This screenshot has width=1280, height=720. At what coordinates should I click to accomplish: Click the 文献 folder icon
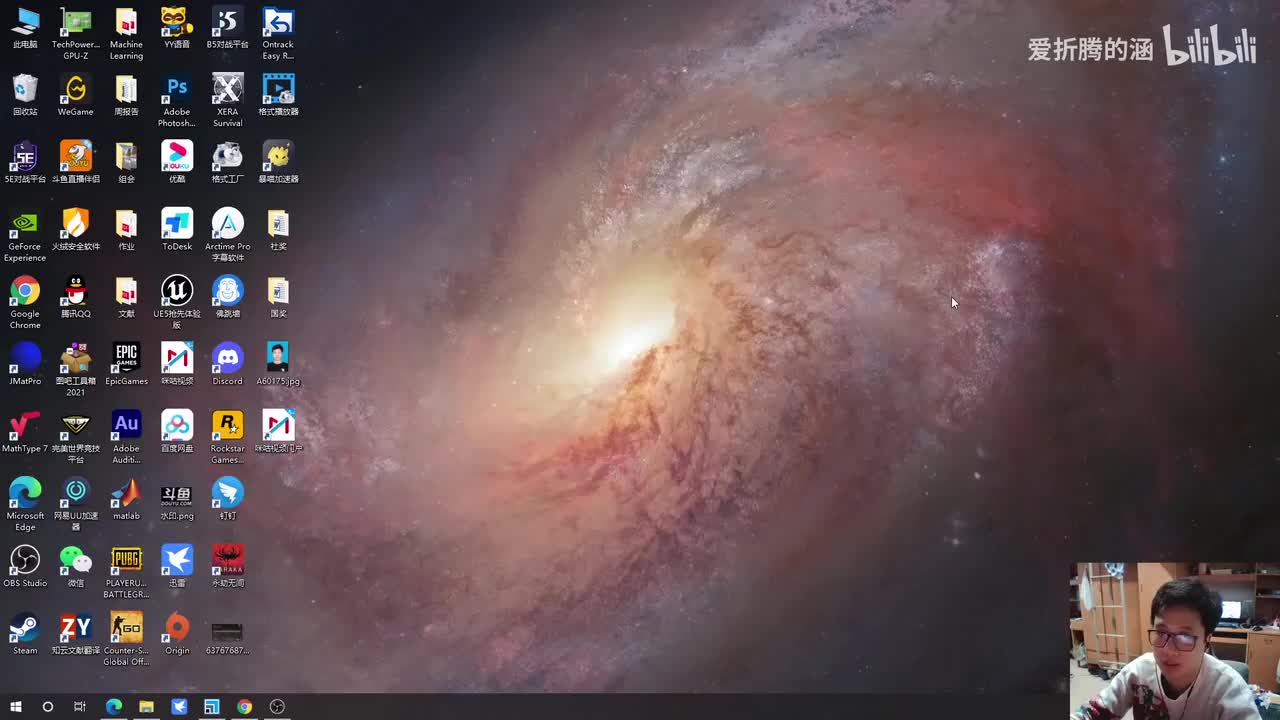126,297
